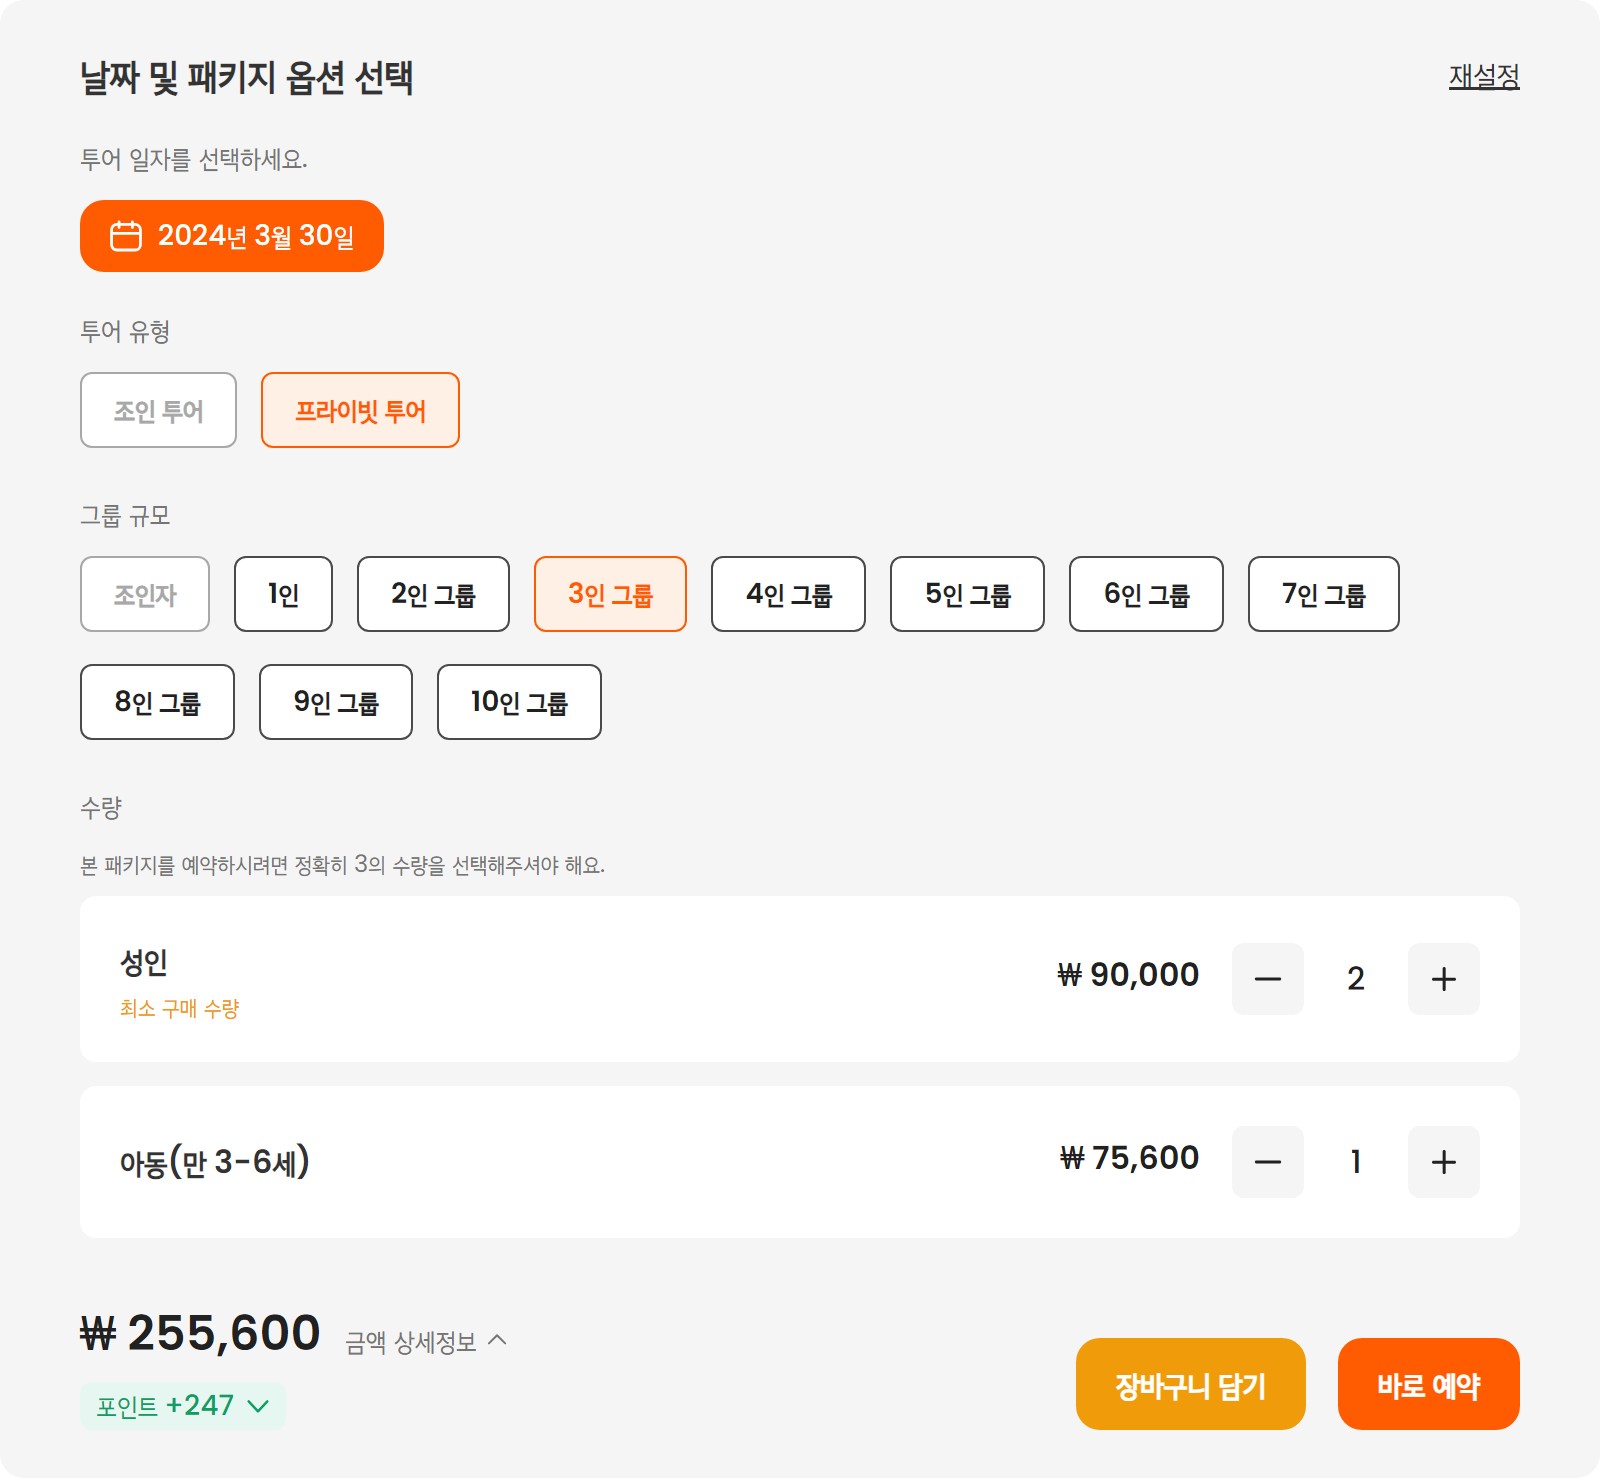This screenshot has height=1478, width=1600.
Task: Pick the 10인 그룹 option
Action: pyautogui.click(x=519, y=702)
